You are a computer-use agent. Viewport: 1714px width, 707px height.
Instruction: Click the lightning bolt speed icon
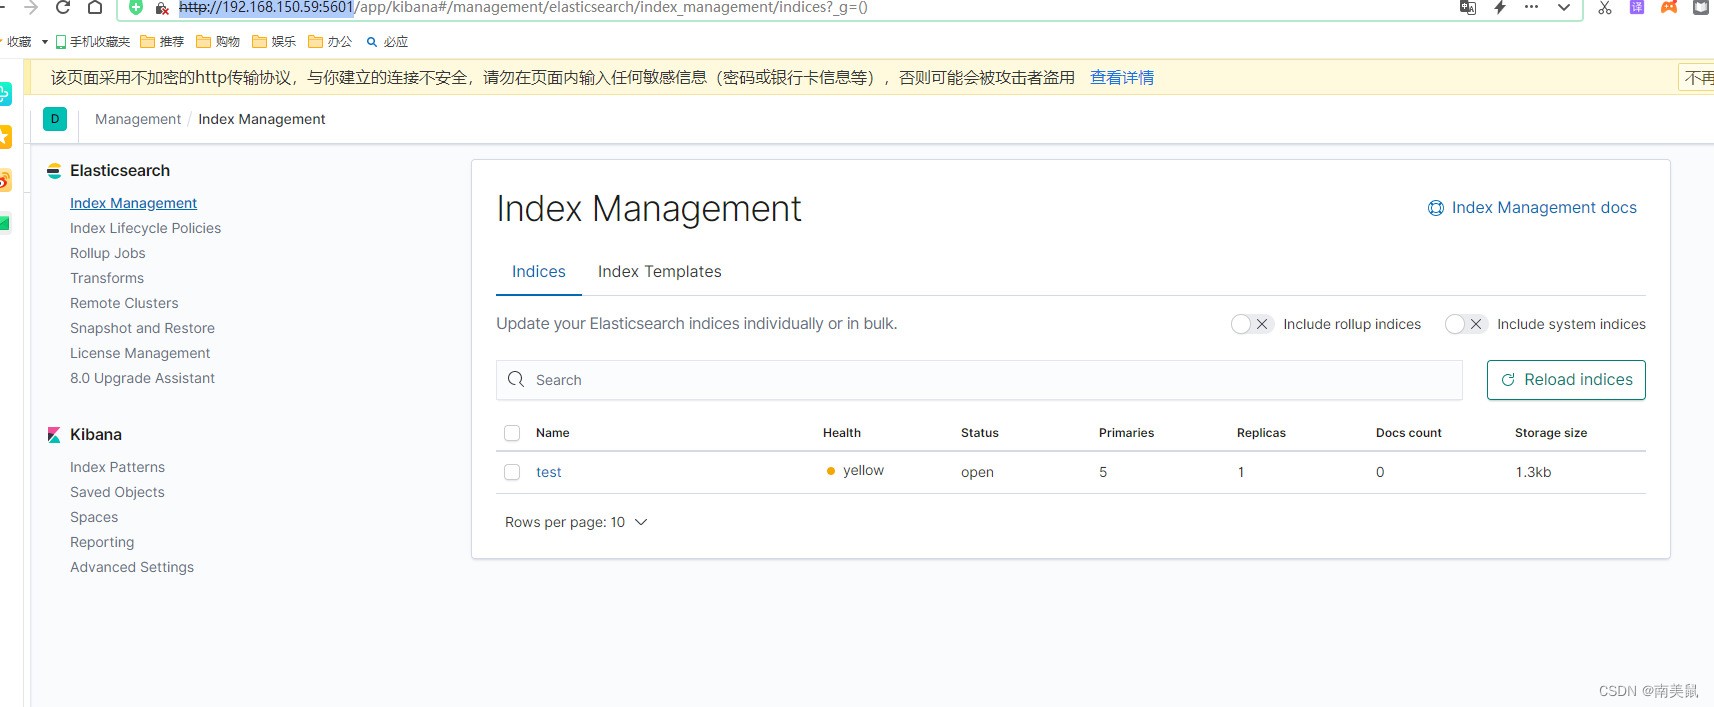[x=1500, y=7]
